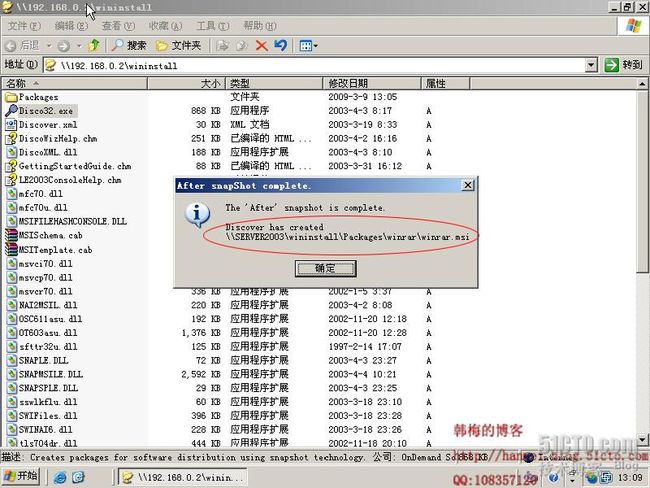Click the blue Undo toolbar icon

tap(281, 45)
